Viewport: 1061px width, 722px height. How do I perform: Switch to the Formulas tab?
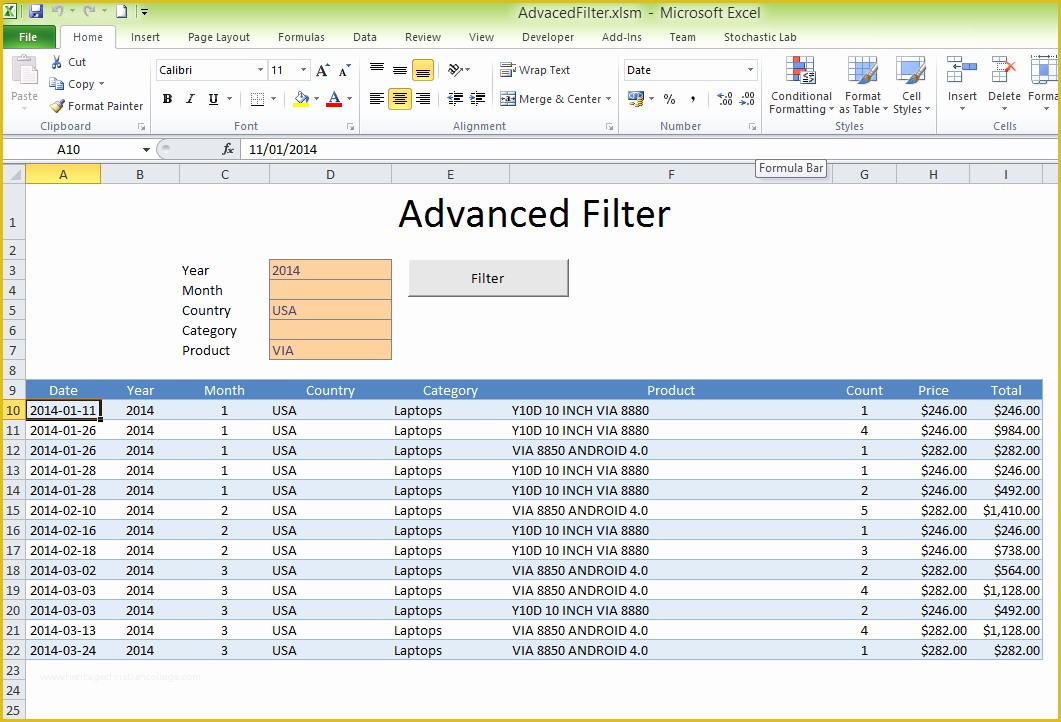[x=301, y=37]
